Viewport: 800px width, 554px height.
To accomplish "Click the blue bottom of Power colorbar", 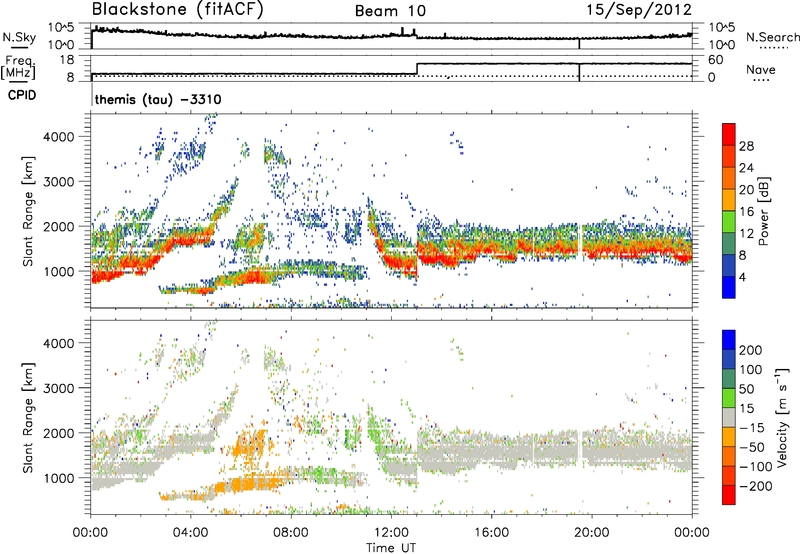I will [729, 287].
